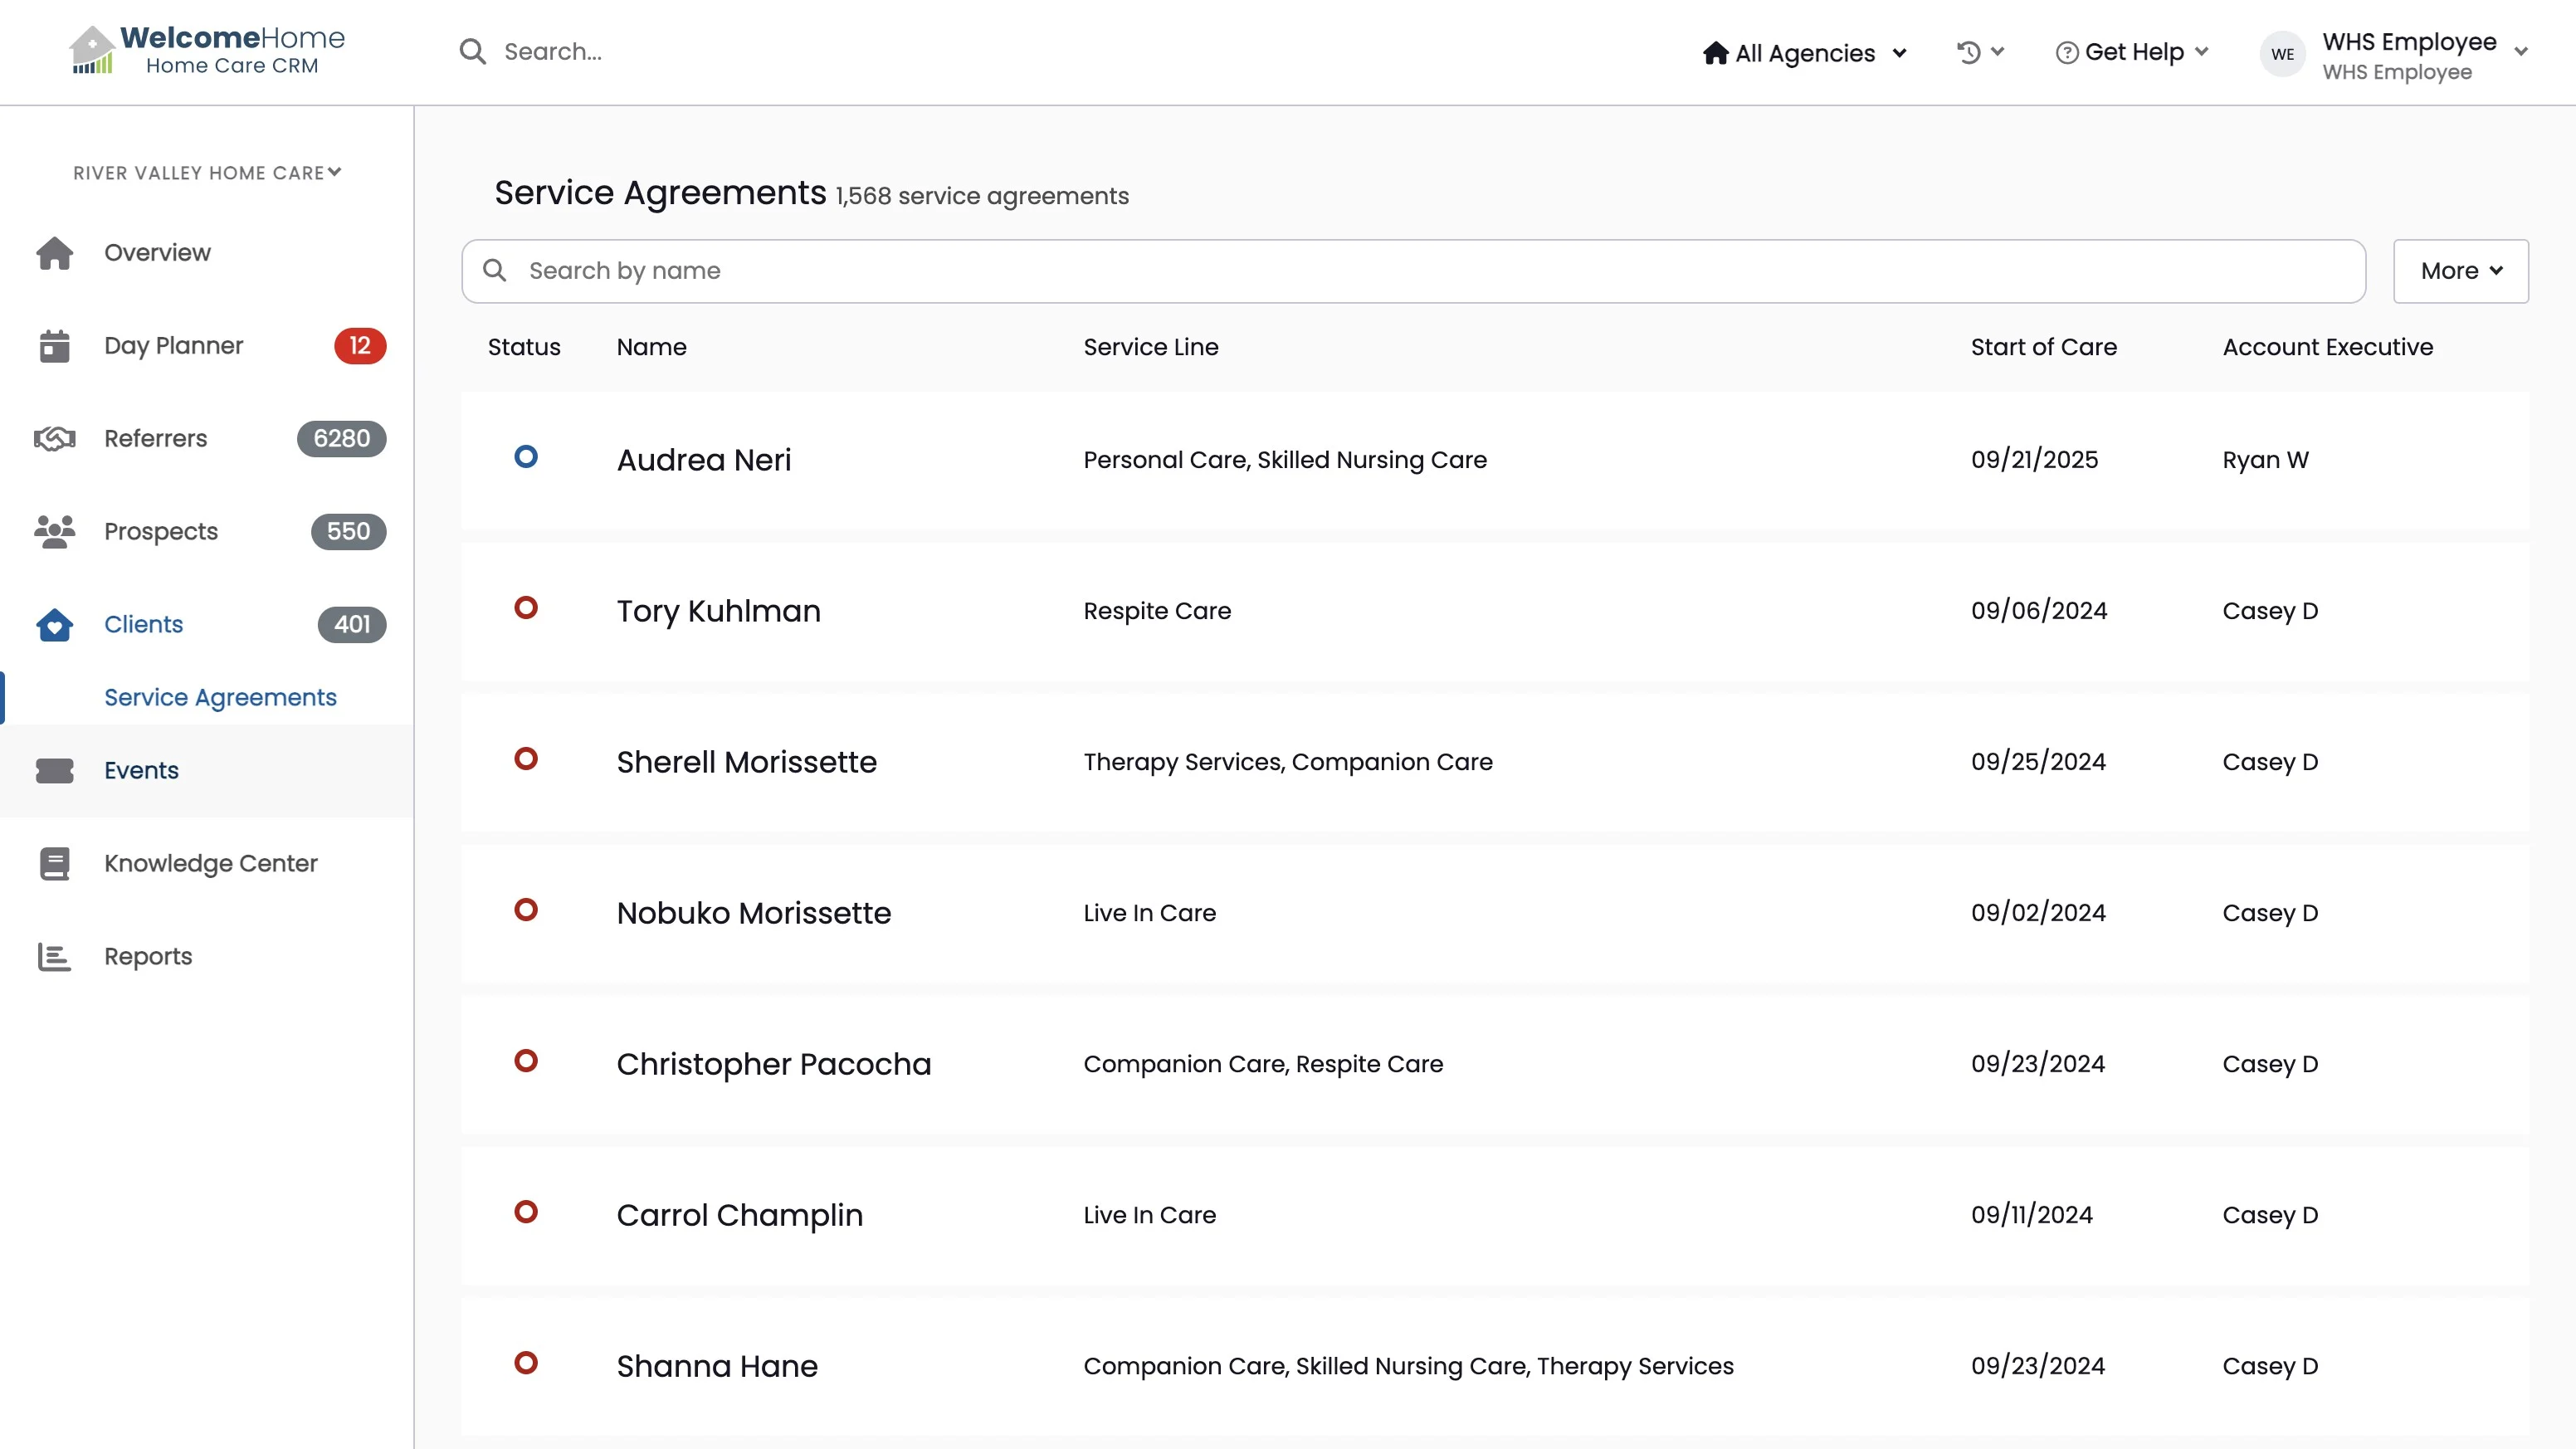2576x1449 pixels.
Task: Expand the River Valley Home Care selector
Action: pos(207,173)
